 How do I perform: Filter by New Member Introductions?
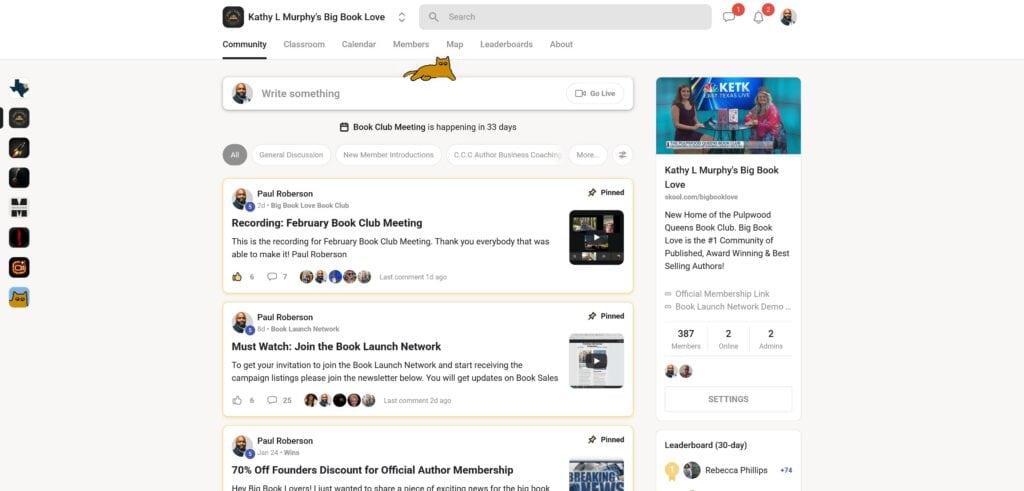pyautogui.click(x=388, y=155)
